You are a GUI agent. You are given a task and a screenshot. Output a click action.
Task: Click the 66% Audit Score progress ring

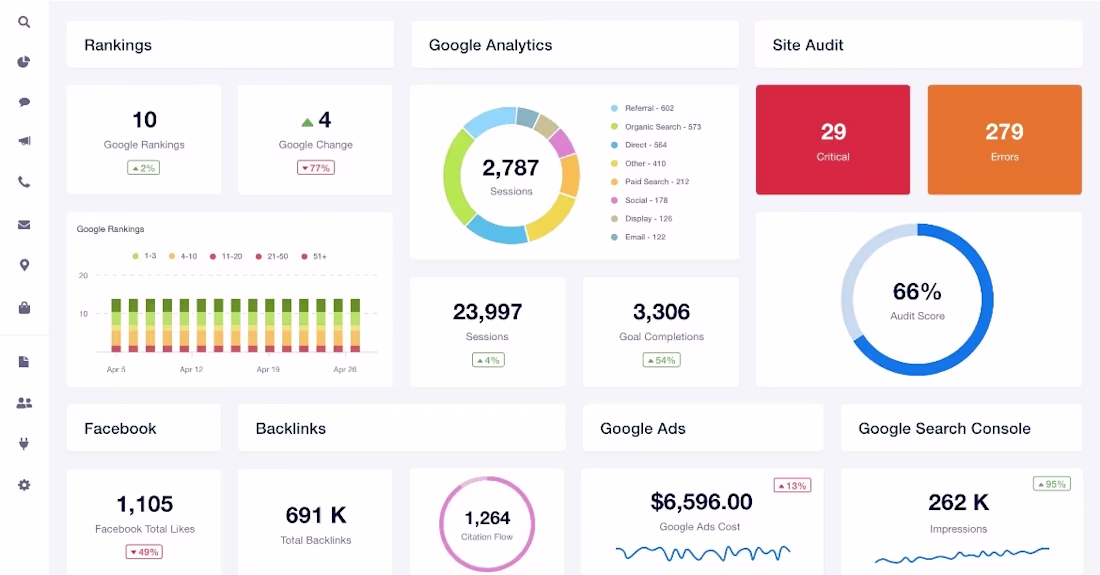click(x=917, y=299)
